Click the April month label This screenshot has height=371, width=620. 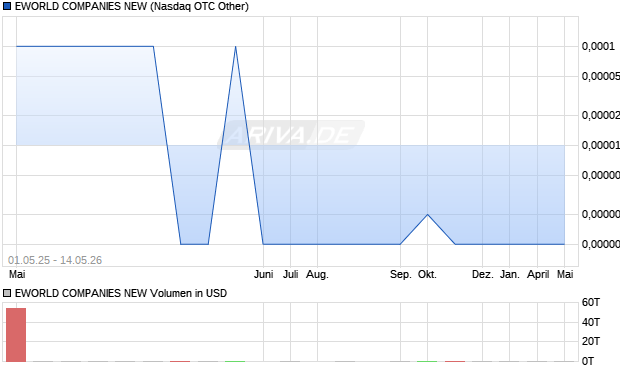(x=538, y=274)
